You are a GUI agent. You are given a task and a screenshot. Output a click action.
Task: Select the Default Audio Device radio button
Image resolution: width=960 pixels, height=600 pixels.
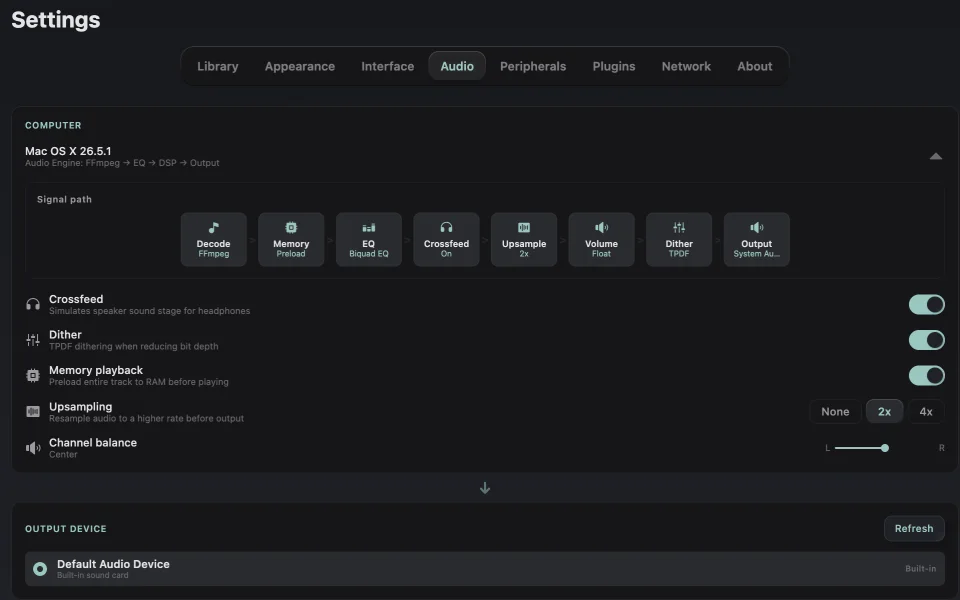pos(40,569)
